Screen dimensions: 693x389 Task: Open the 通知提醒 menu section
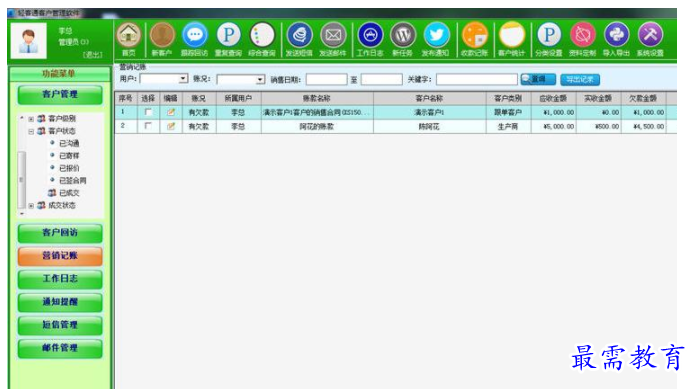click(x=60, y=302)
